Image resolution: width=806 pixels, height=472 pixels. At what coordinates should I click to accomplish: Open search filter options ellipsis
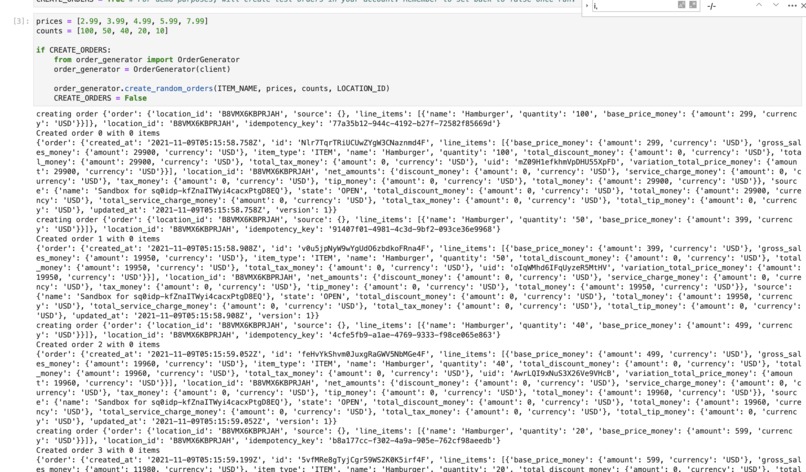tap(792, 6)
